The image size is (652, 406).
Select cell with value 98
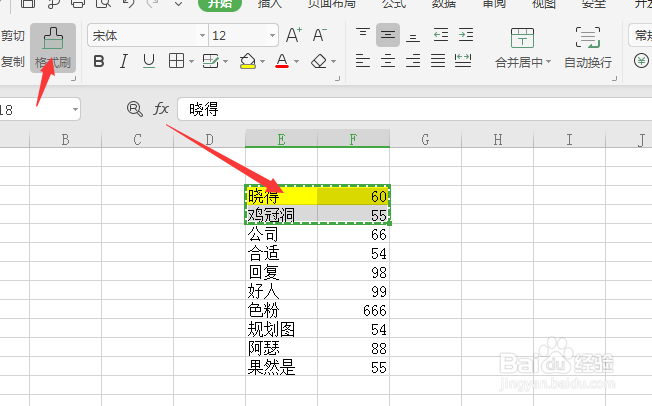pos(353,272)
